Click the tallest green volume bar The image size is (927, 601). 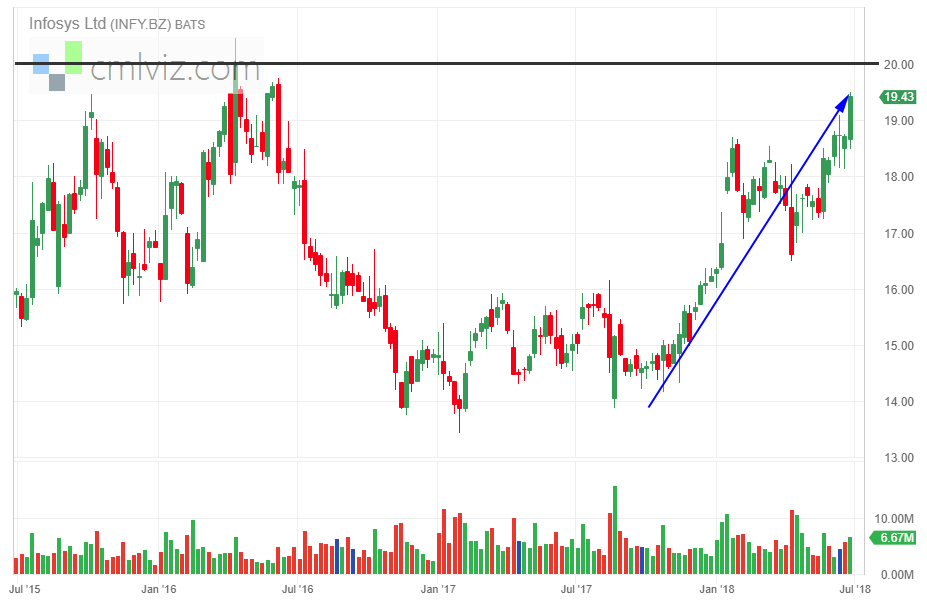point(615,530)
